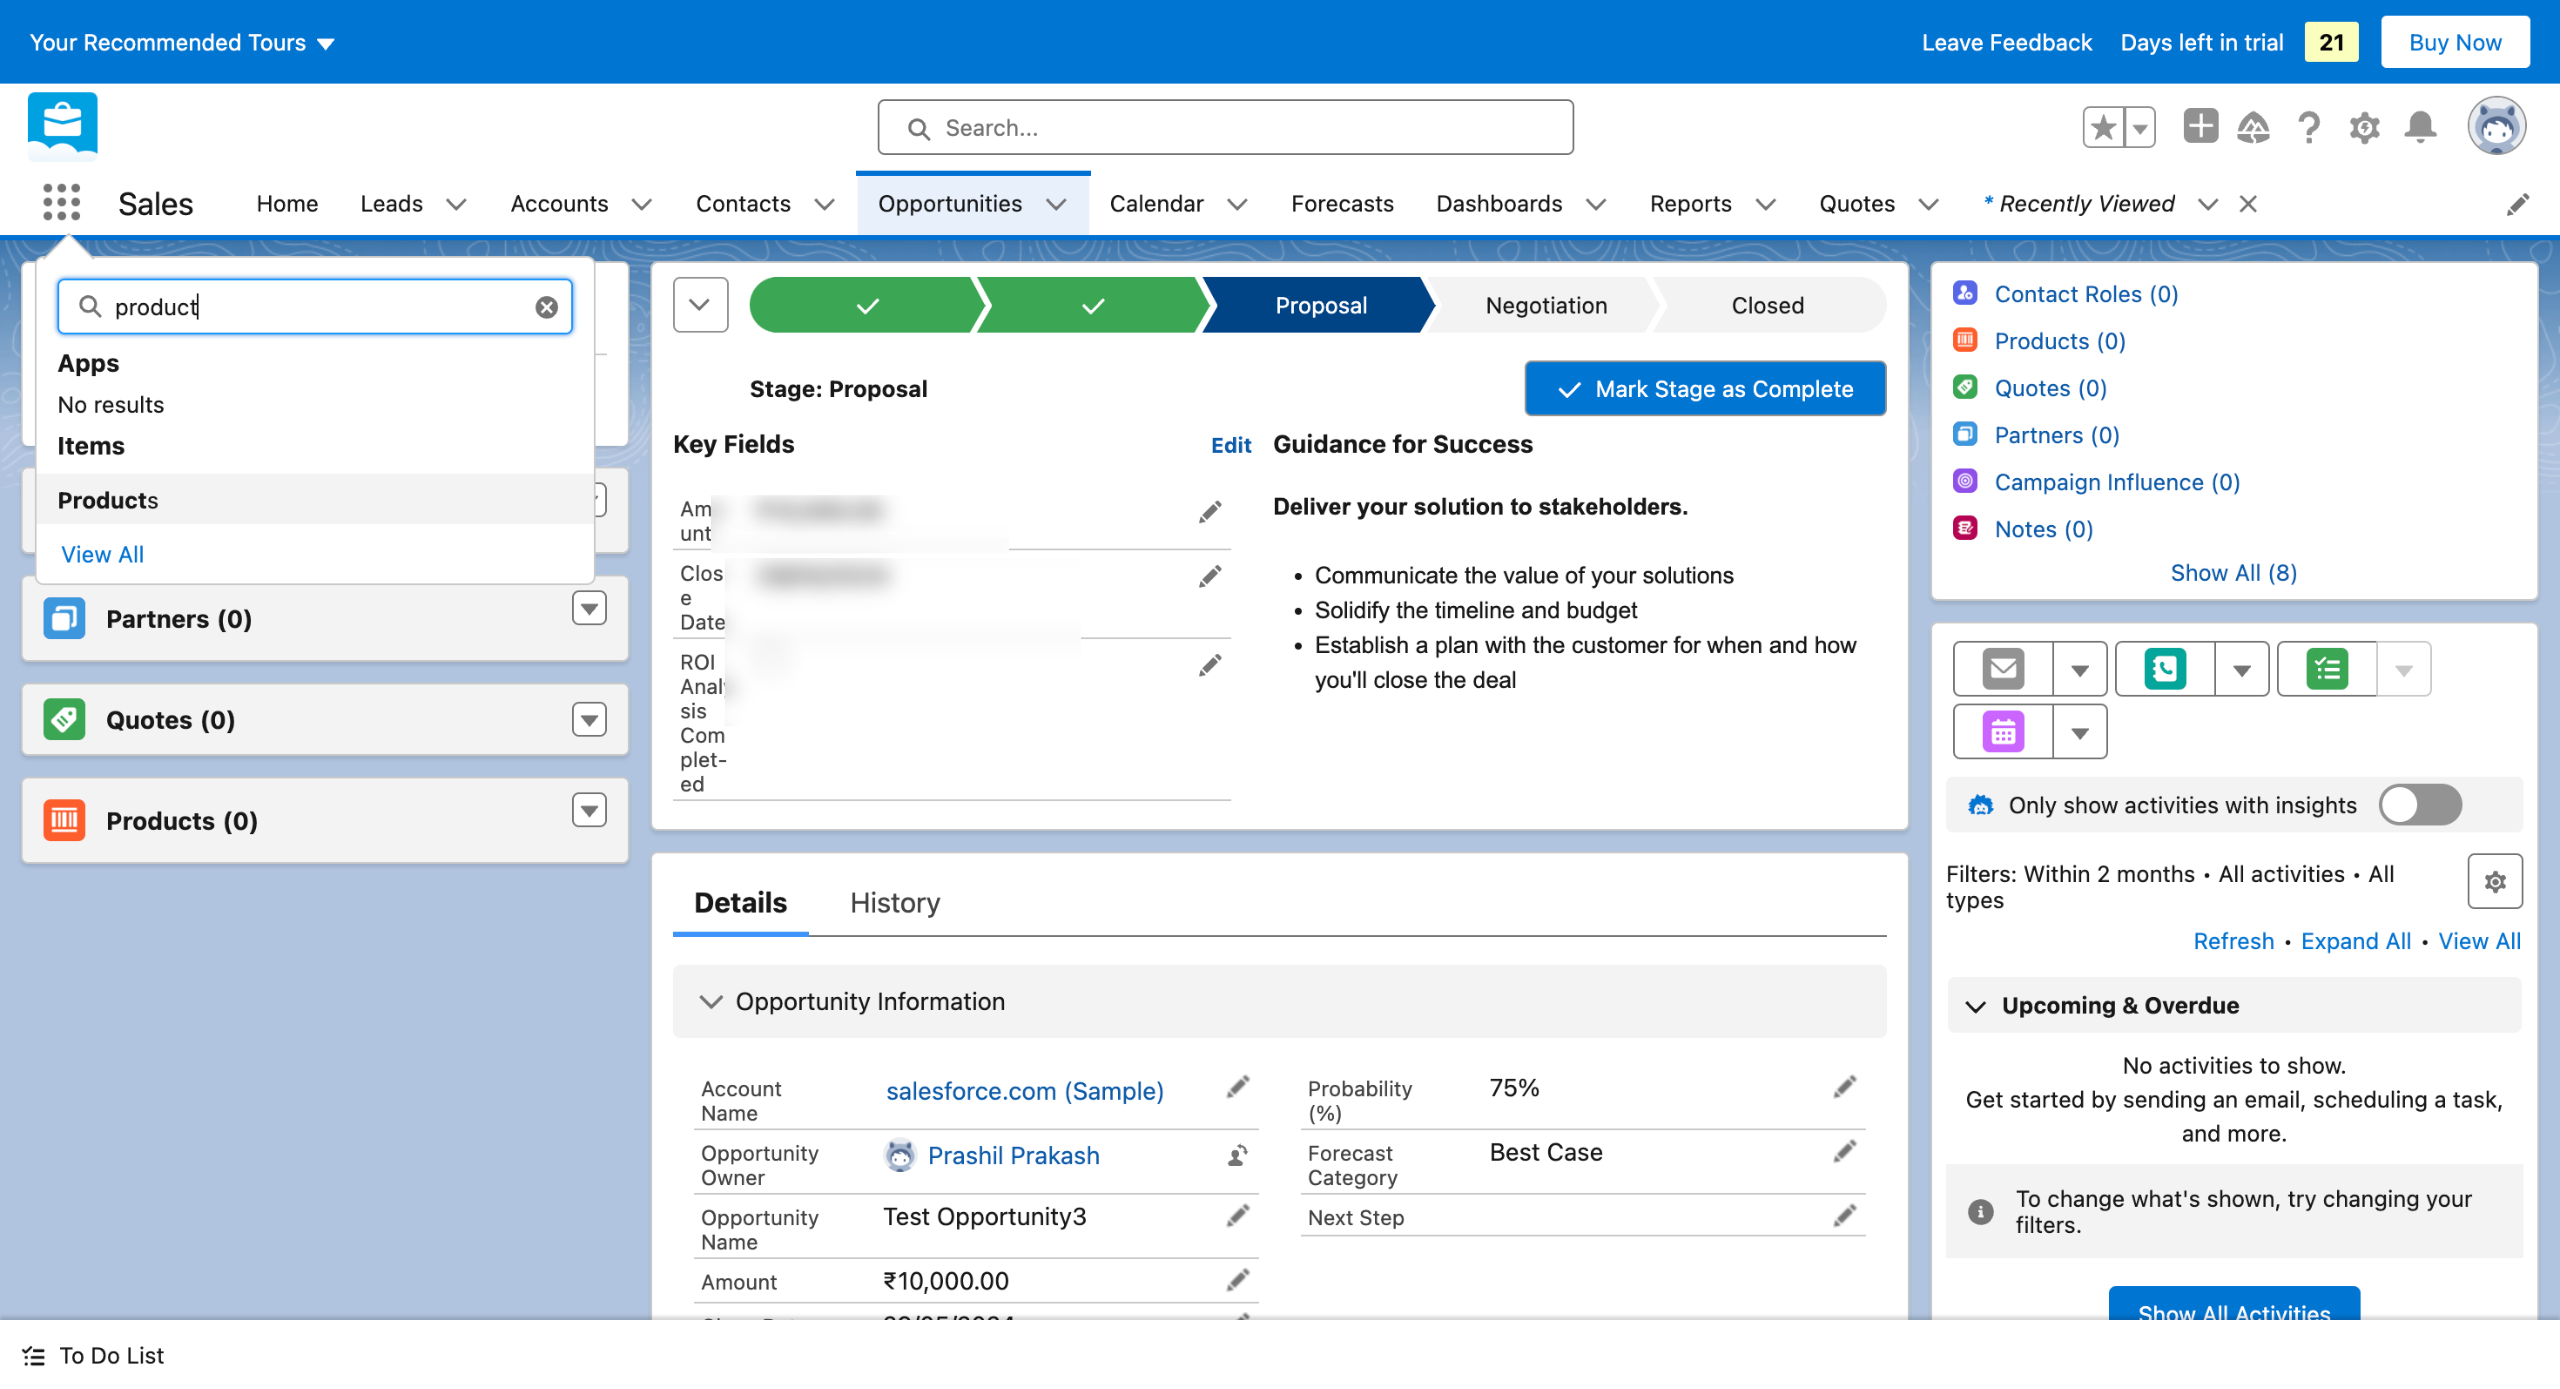Change Opportunity Owner icon
Screen dimensions: 2560x1389
[x=1238, y=1156]
